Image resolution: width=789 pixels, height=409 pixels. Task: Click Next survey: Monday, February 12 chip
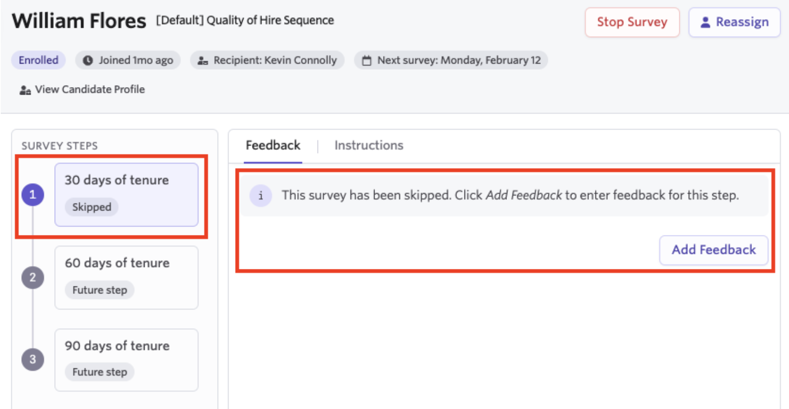(x=451, y=60)
